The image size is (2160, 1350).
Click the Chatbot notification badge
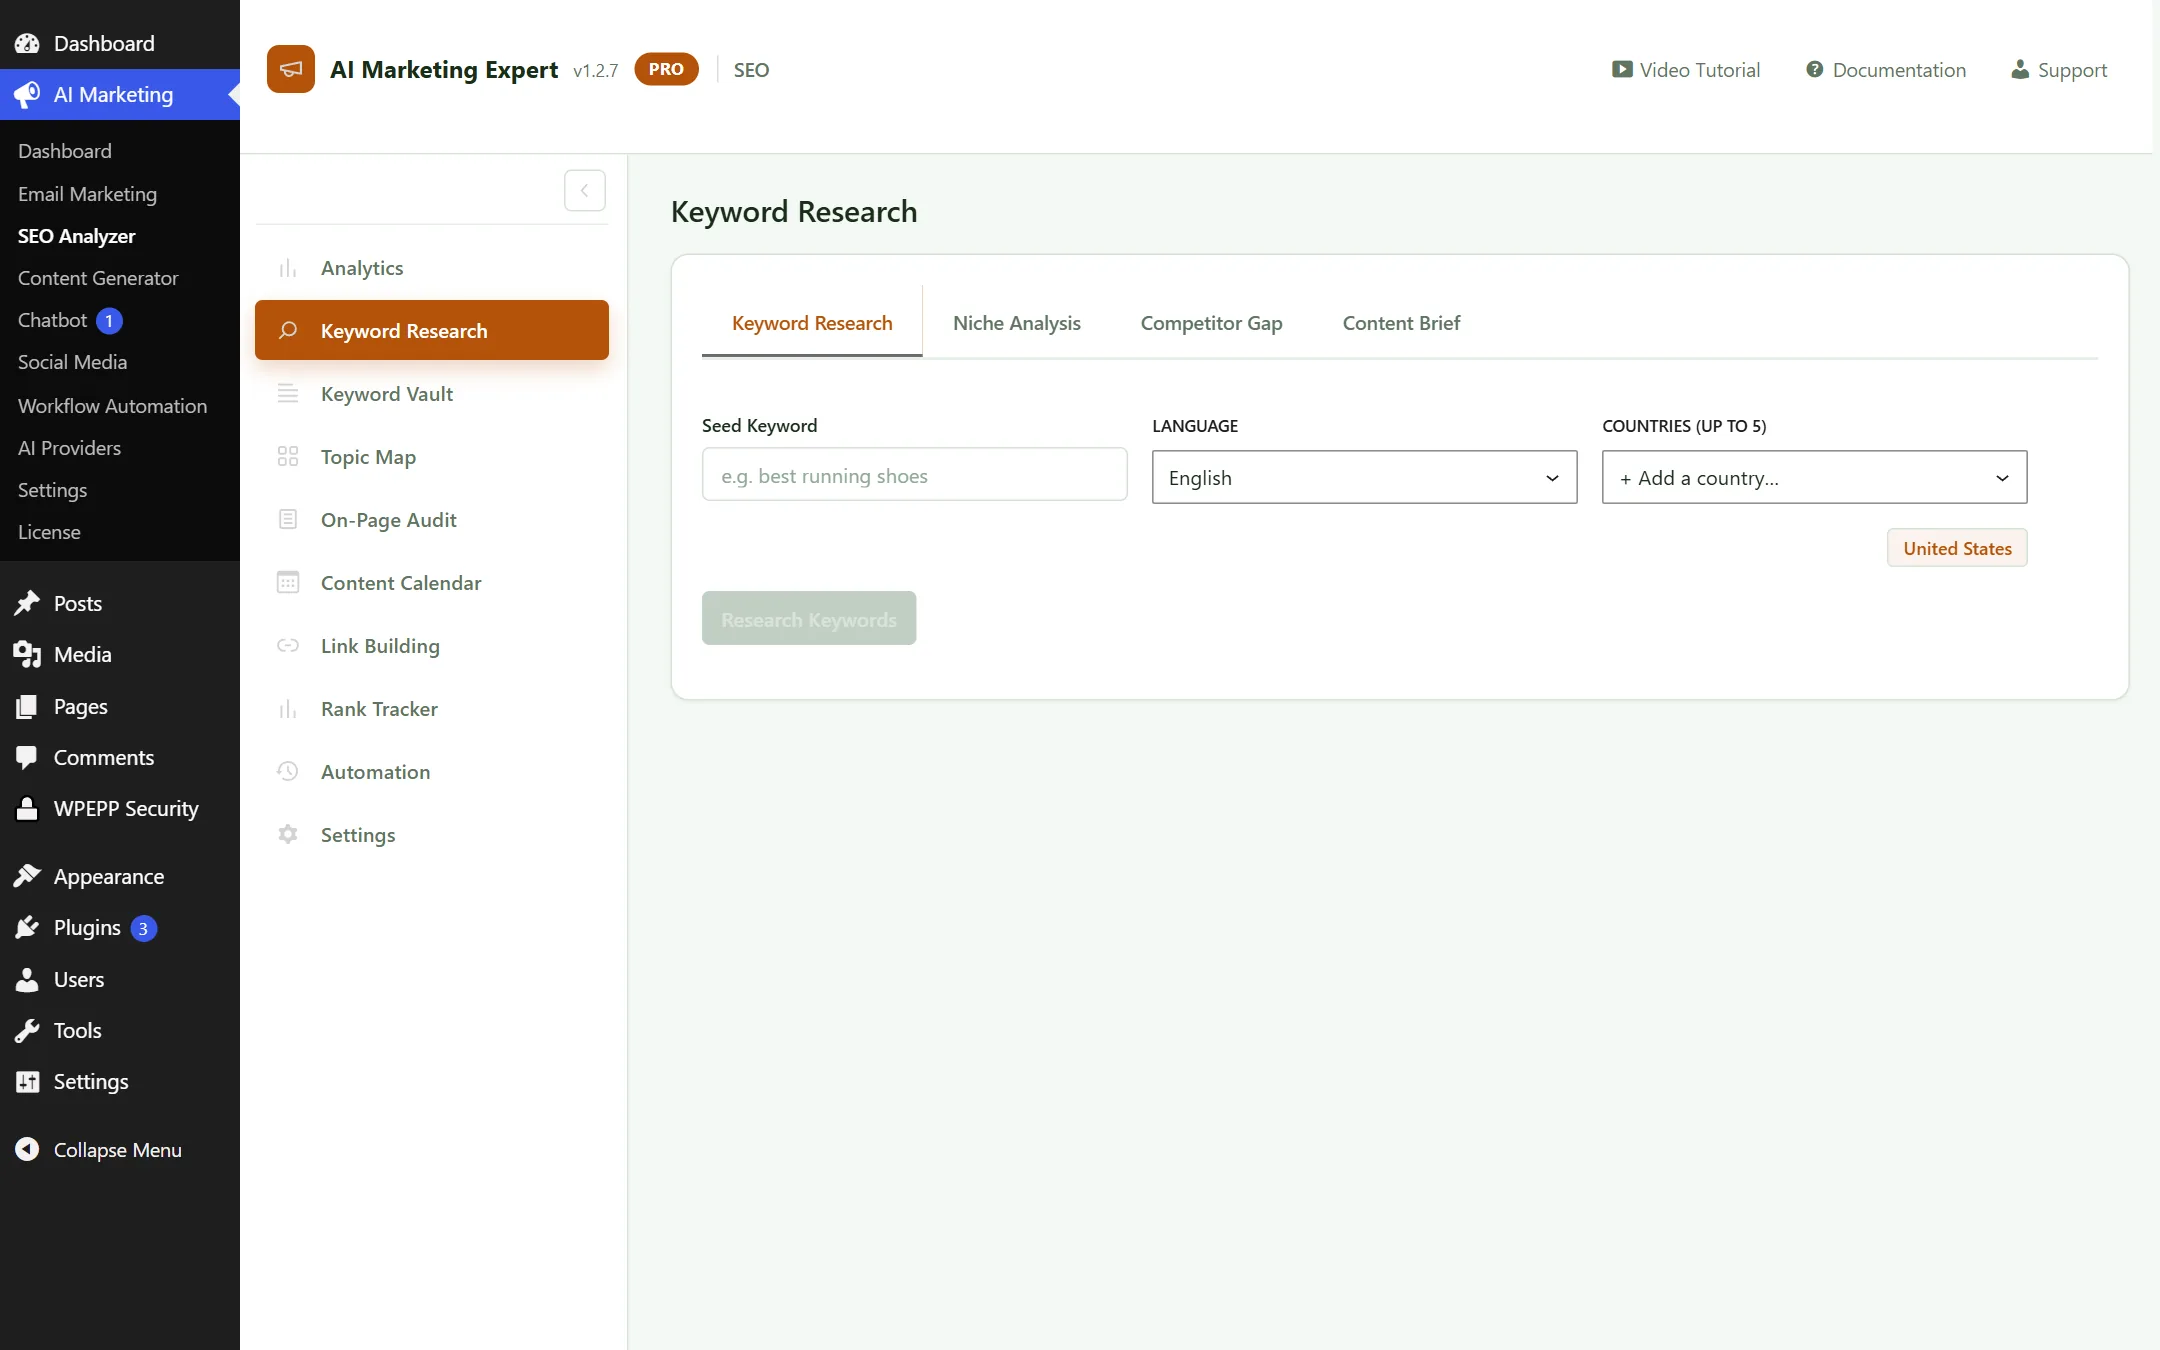pyautogui.click(x=109, y=320)
